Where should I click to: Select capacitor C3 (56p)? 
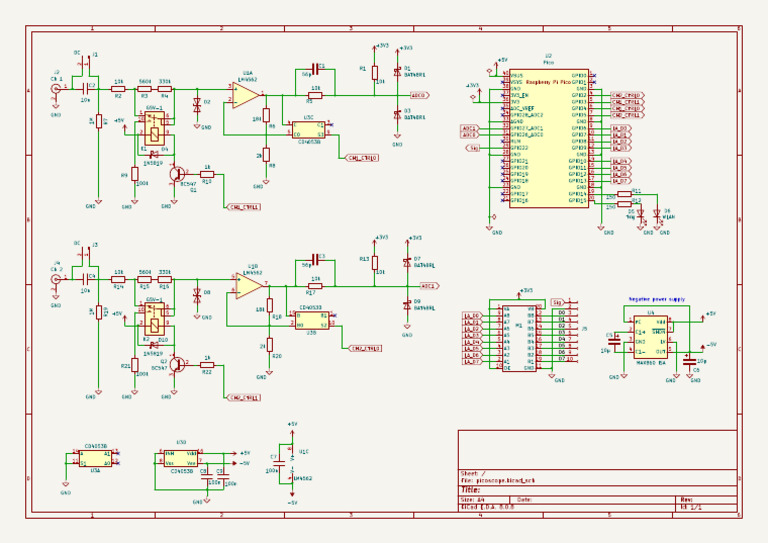pyautogui.click(x=315, y=259)
